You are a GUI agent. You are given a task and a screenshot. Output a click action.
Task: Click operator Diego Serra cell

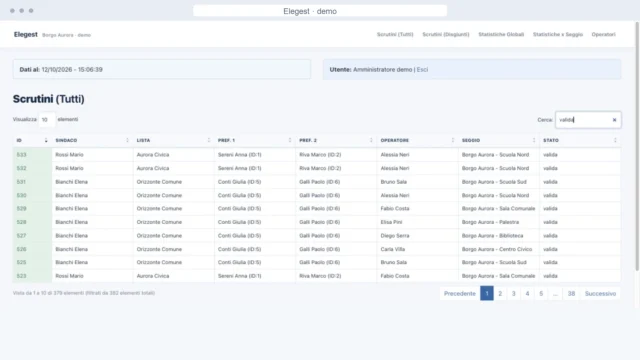418,236
